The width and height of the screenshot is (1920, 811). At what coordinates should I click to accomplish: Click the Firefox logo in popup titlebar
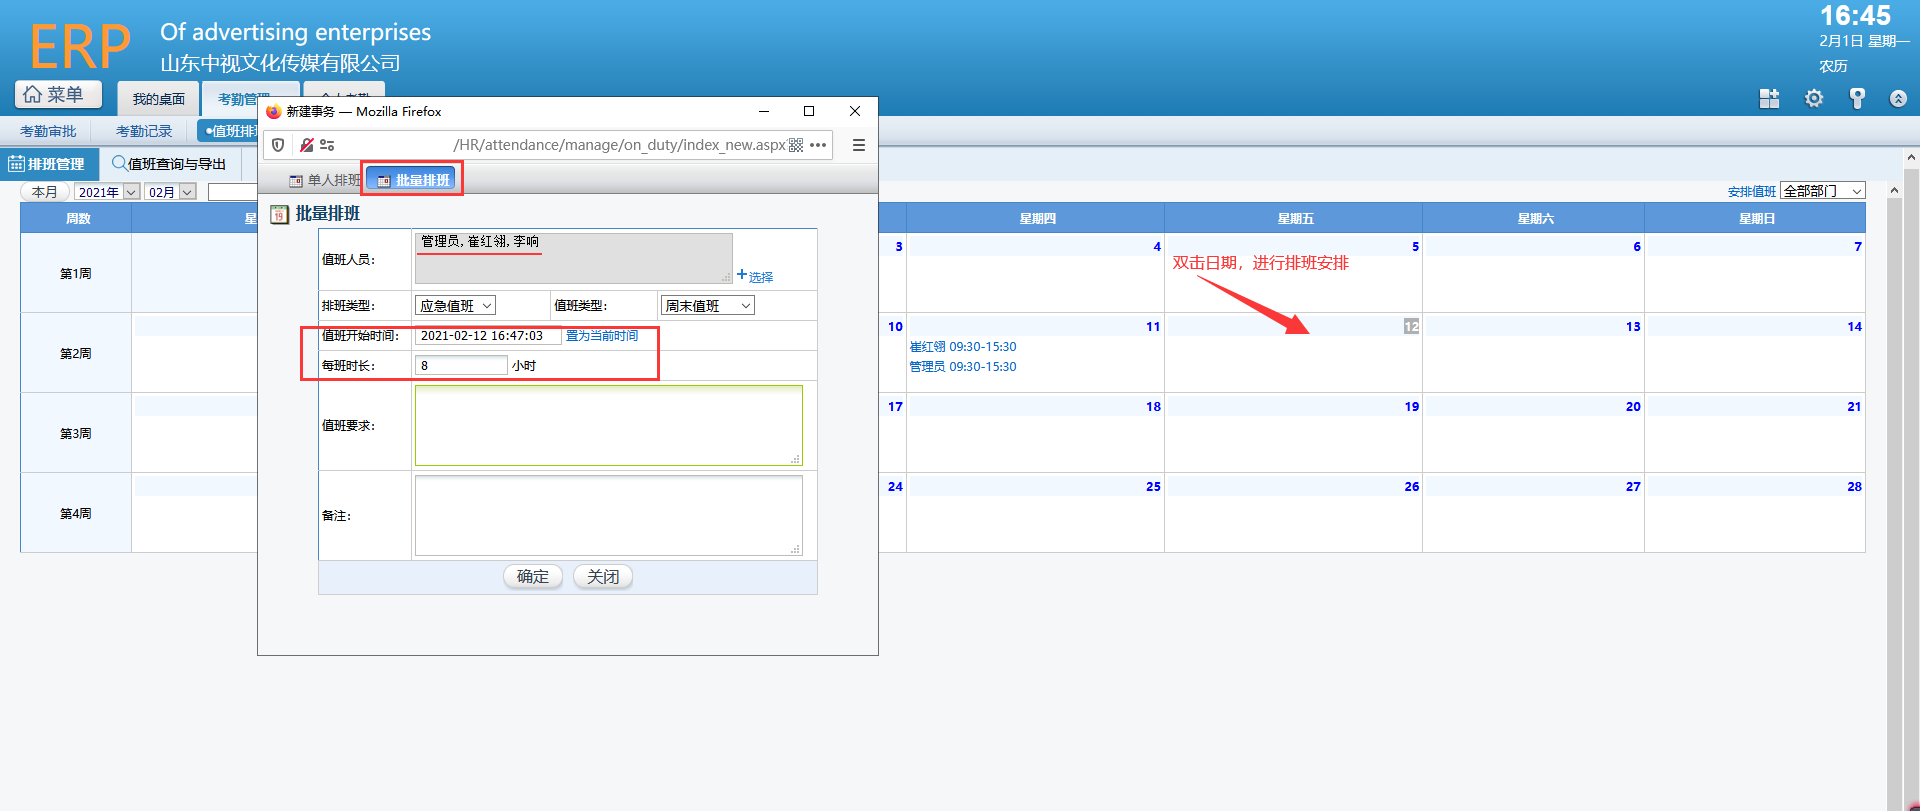(274, 112)
